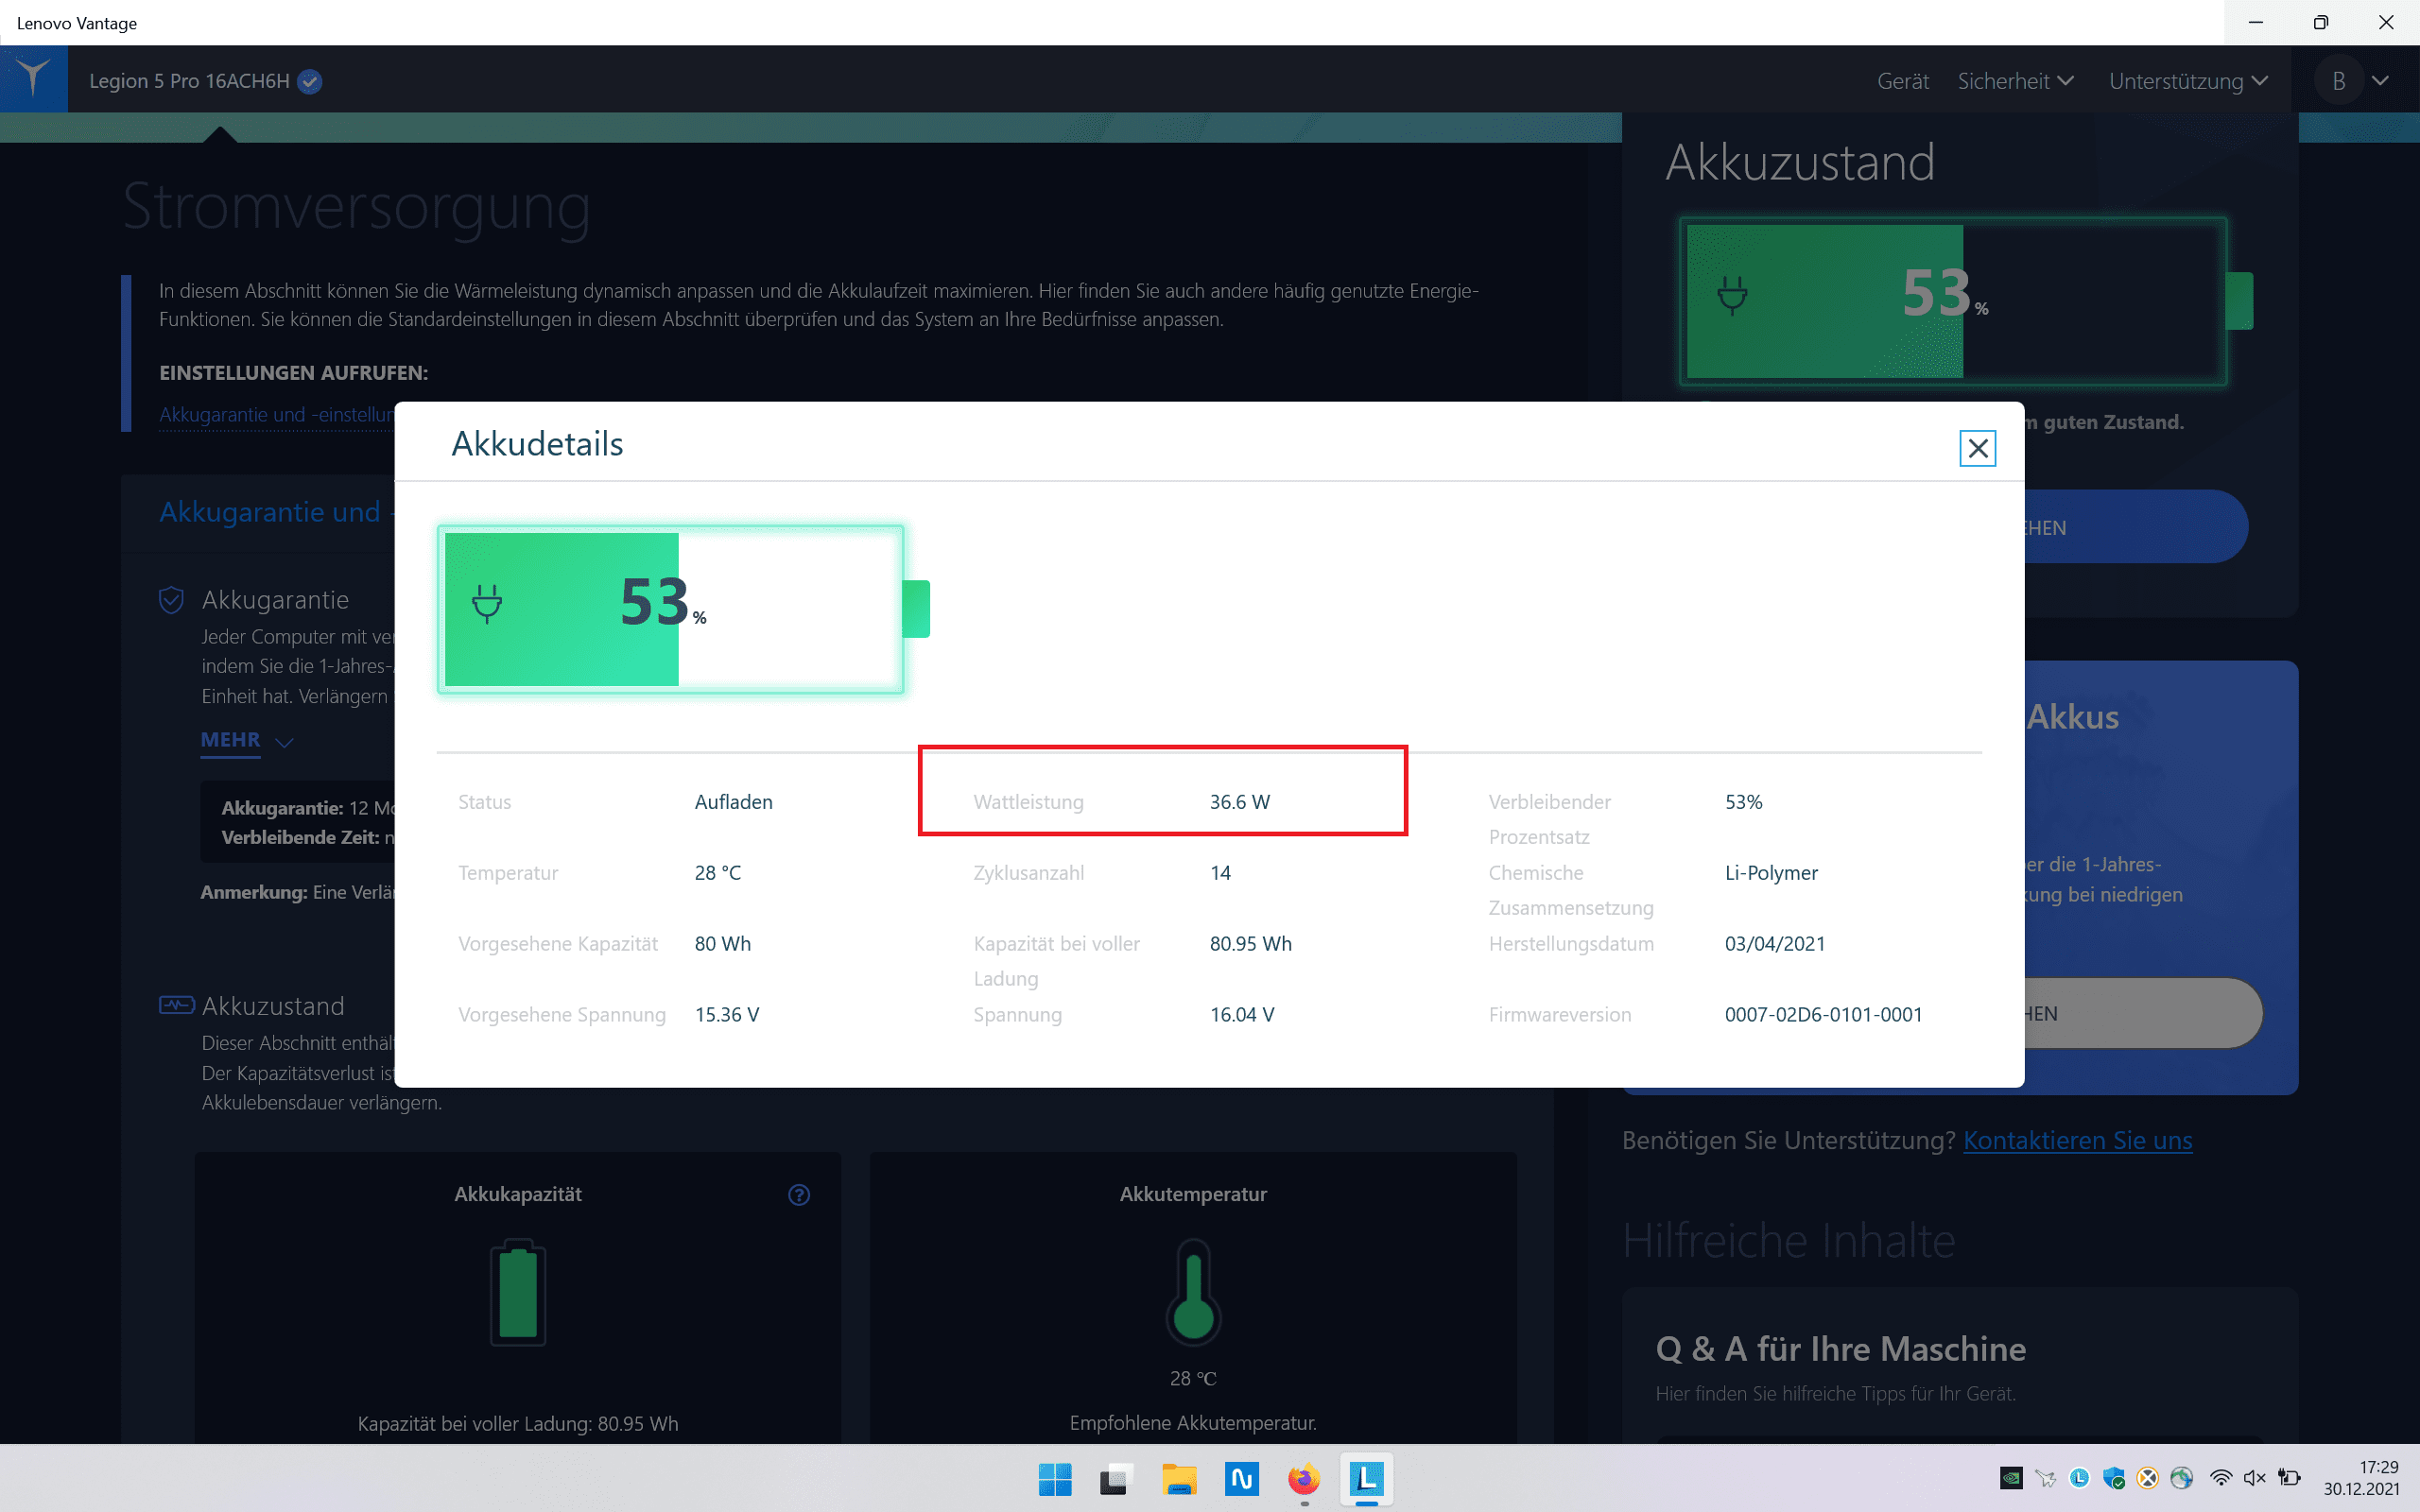This screenshot has height=1512, width=2420.
Task: Select the 80.95 Wh value in Akkudetails
Action: 1250,944
